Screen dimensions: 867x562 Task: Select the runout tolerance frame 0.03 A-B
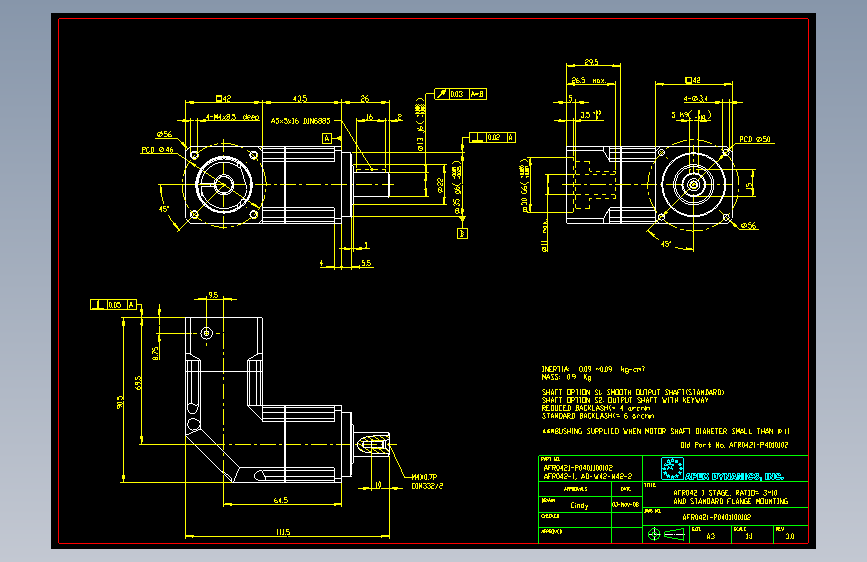click(x=460, y=94)
